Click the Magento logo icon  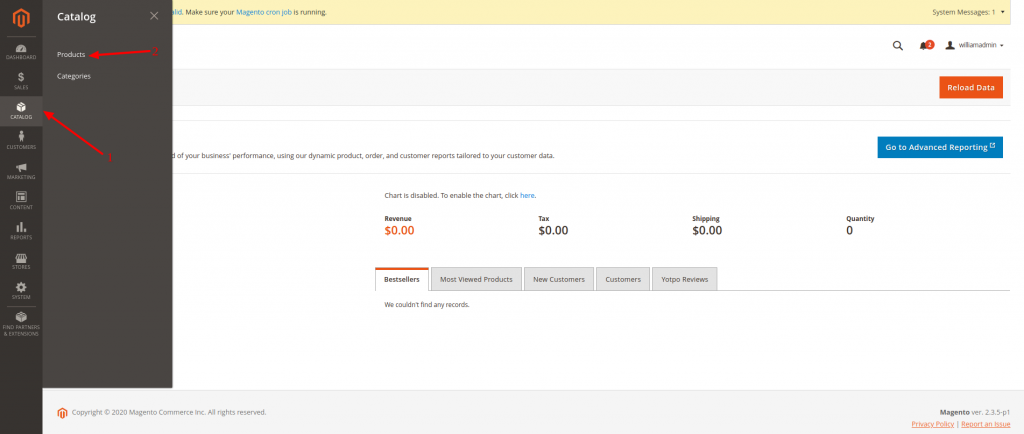click(x=21, y=17)
